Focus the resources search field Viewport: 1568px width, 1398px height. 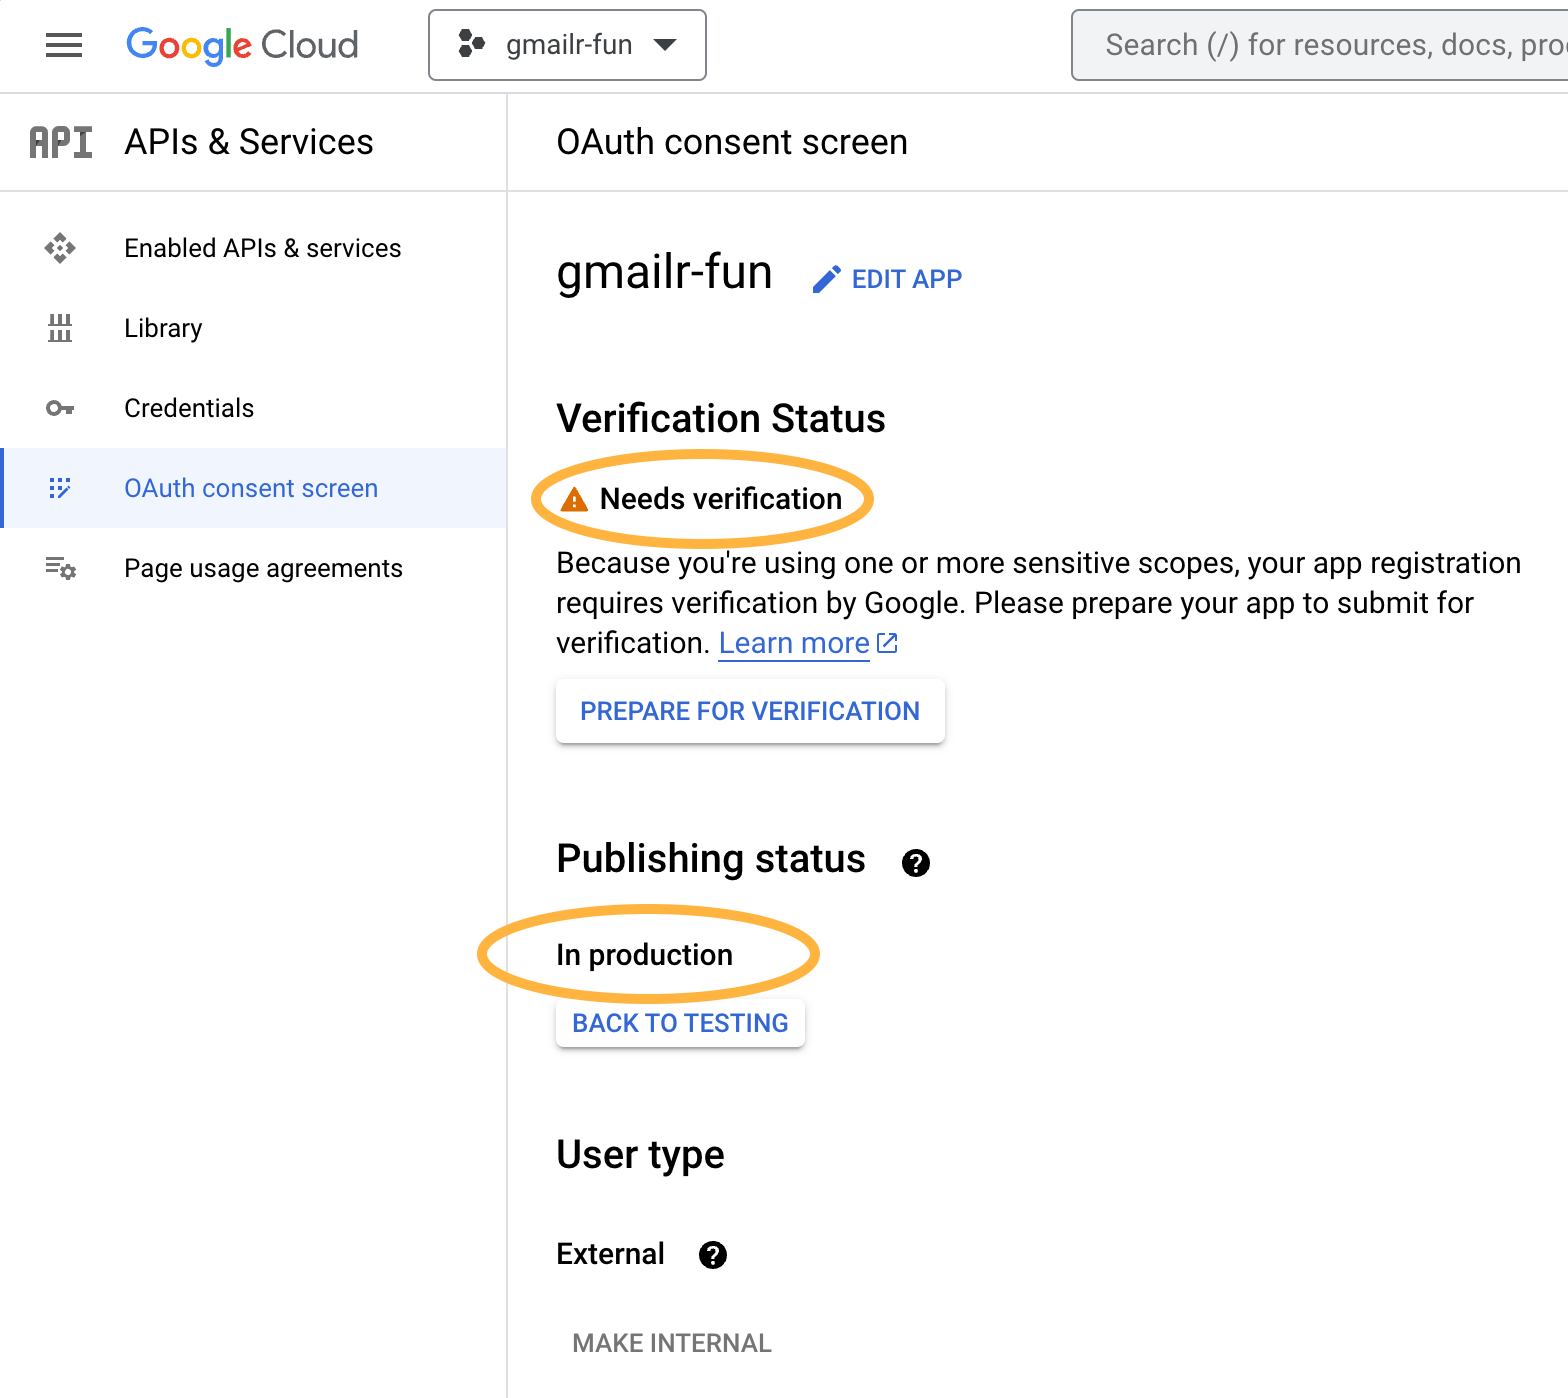[1320, 45]
